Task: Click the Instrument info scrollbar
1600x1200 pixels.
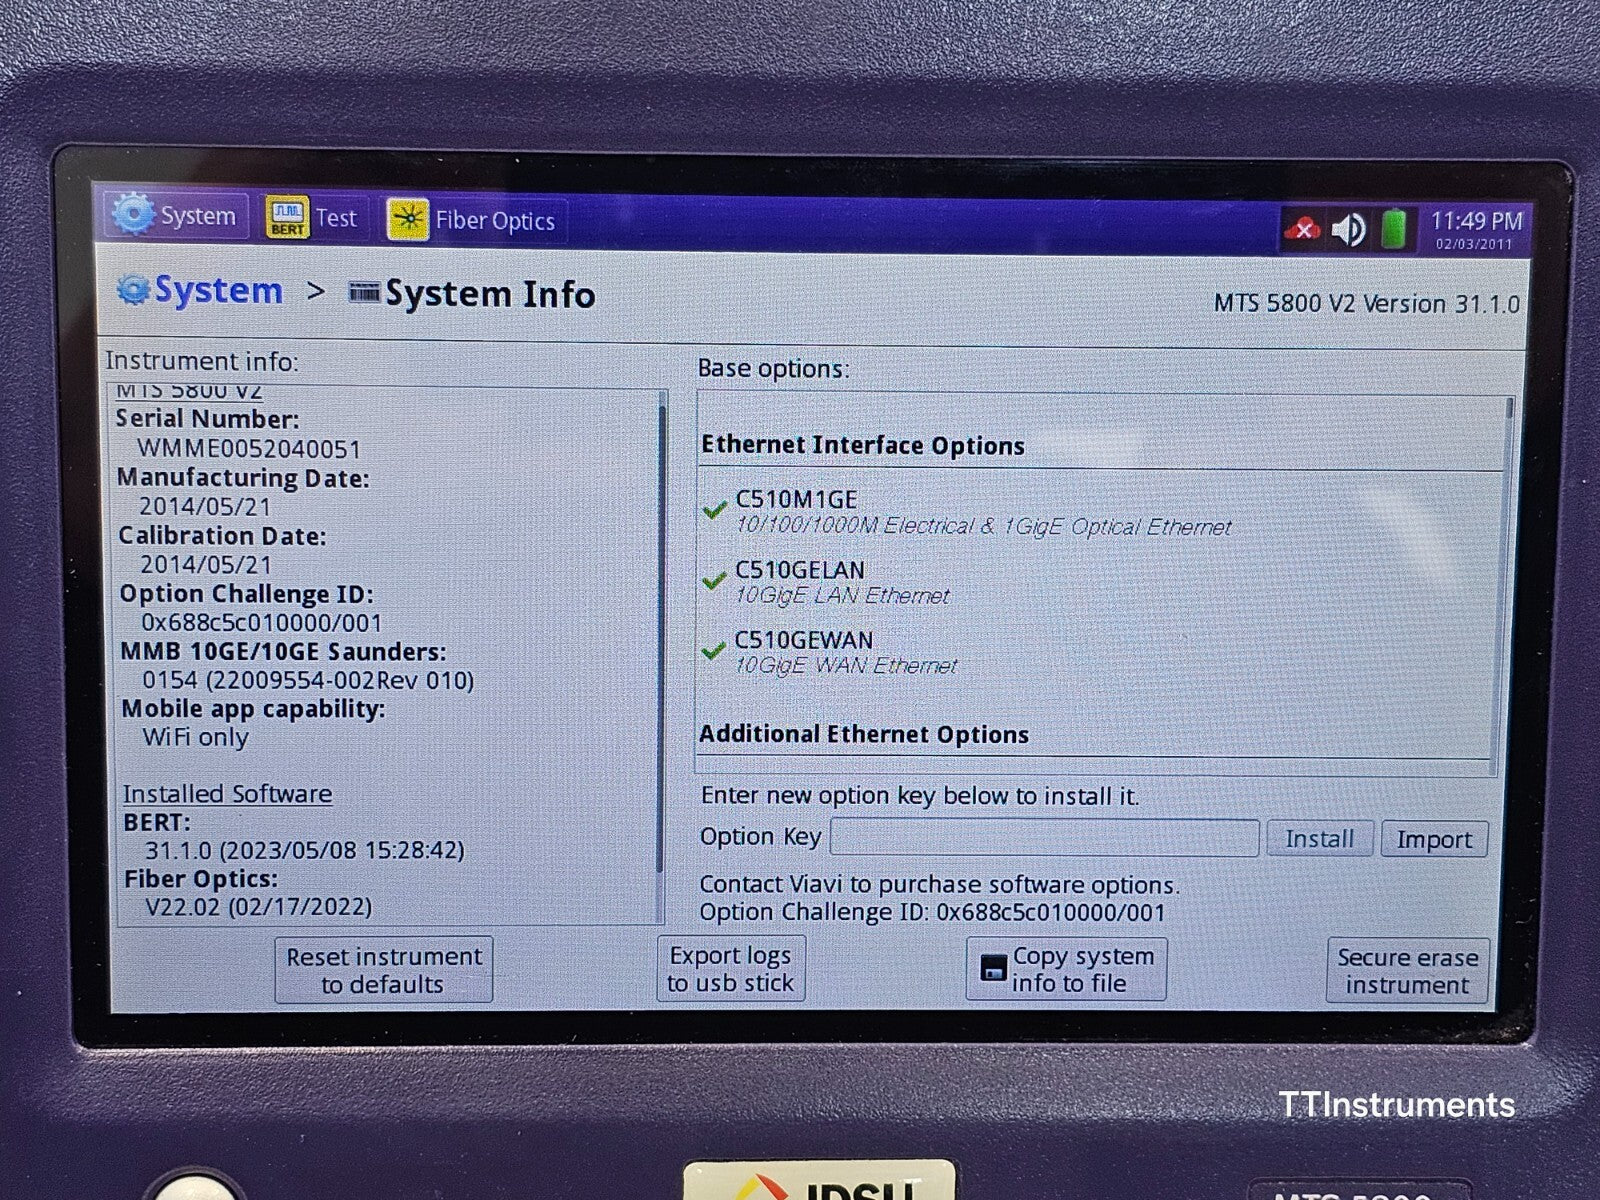Action: pos(662,640)
